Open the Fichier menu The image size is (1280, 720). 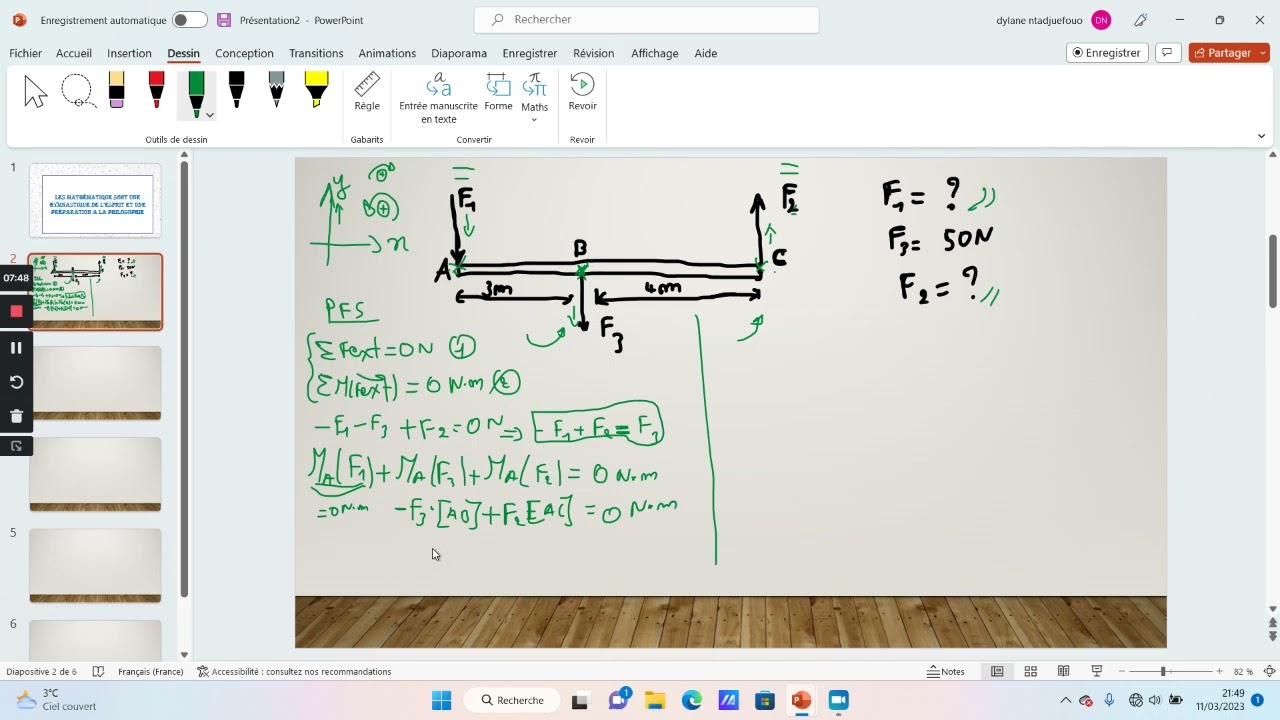tap(26, 53)
